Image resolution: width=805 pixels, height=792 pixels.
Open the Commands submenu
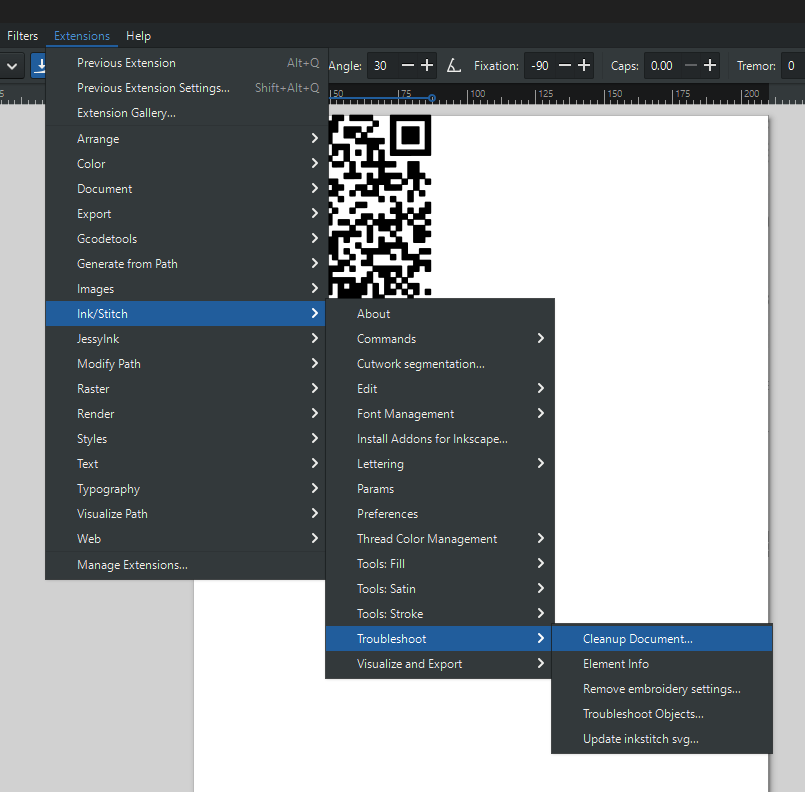(440, 339)
